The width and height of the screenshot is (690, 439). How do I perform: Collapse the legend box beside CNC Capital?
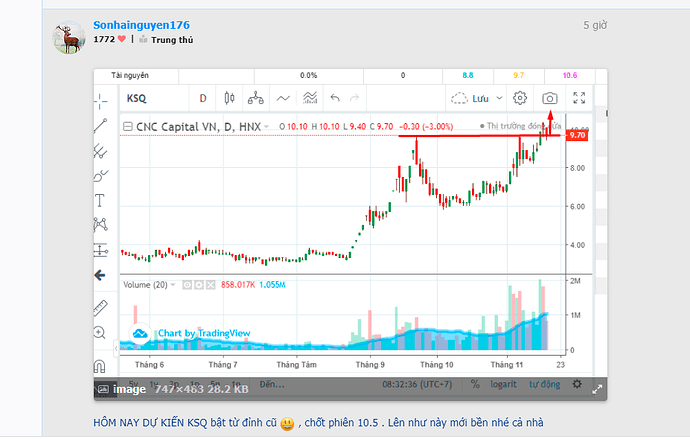[128, 127]
